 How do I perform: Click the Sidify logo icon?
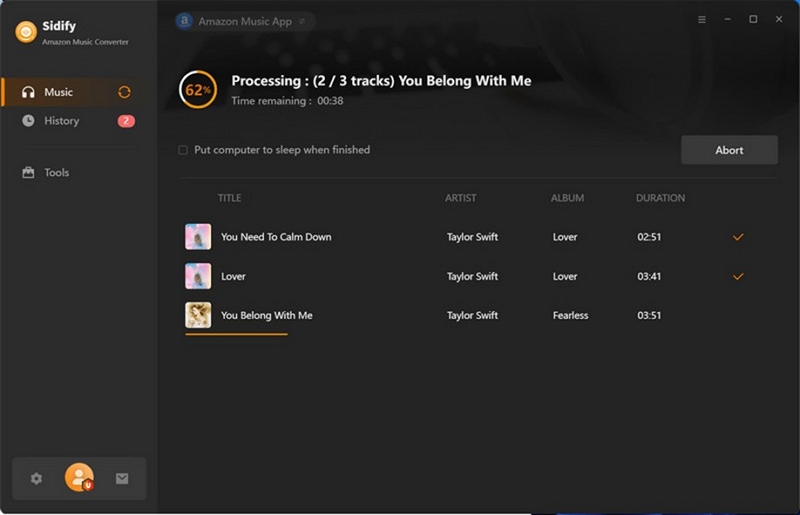pyautogui.click(x=26, y=32)
